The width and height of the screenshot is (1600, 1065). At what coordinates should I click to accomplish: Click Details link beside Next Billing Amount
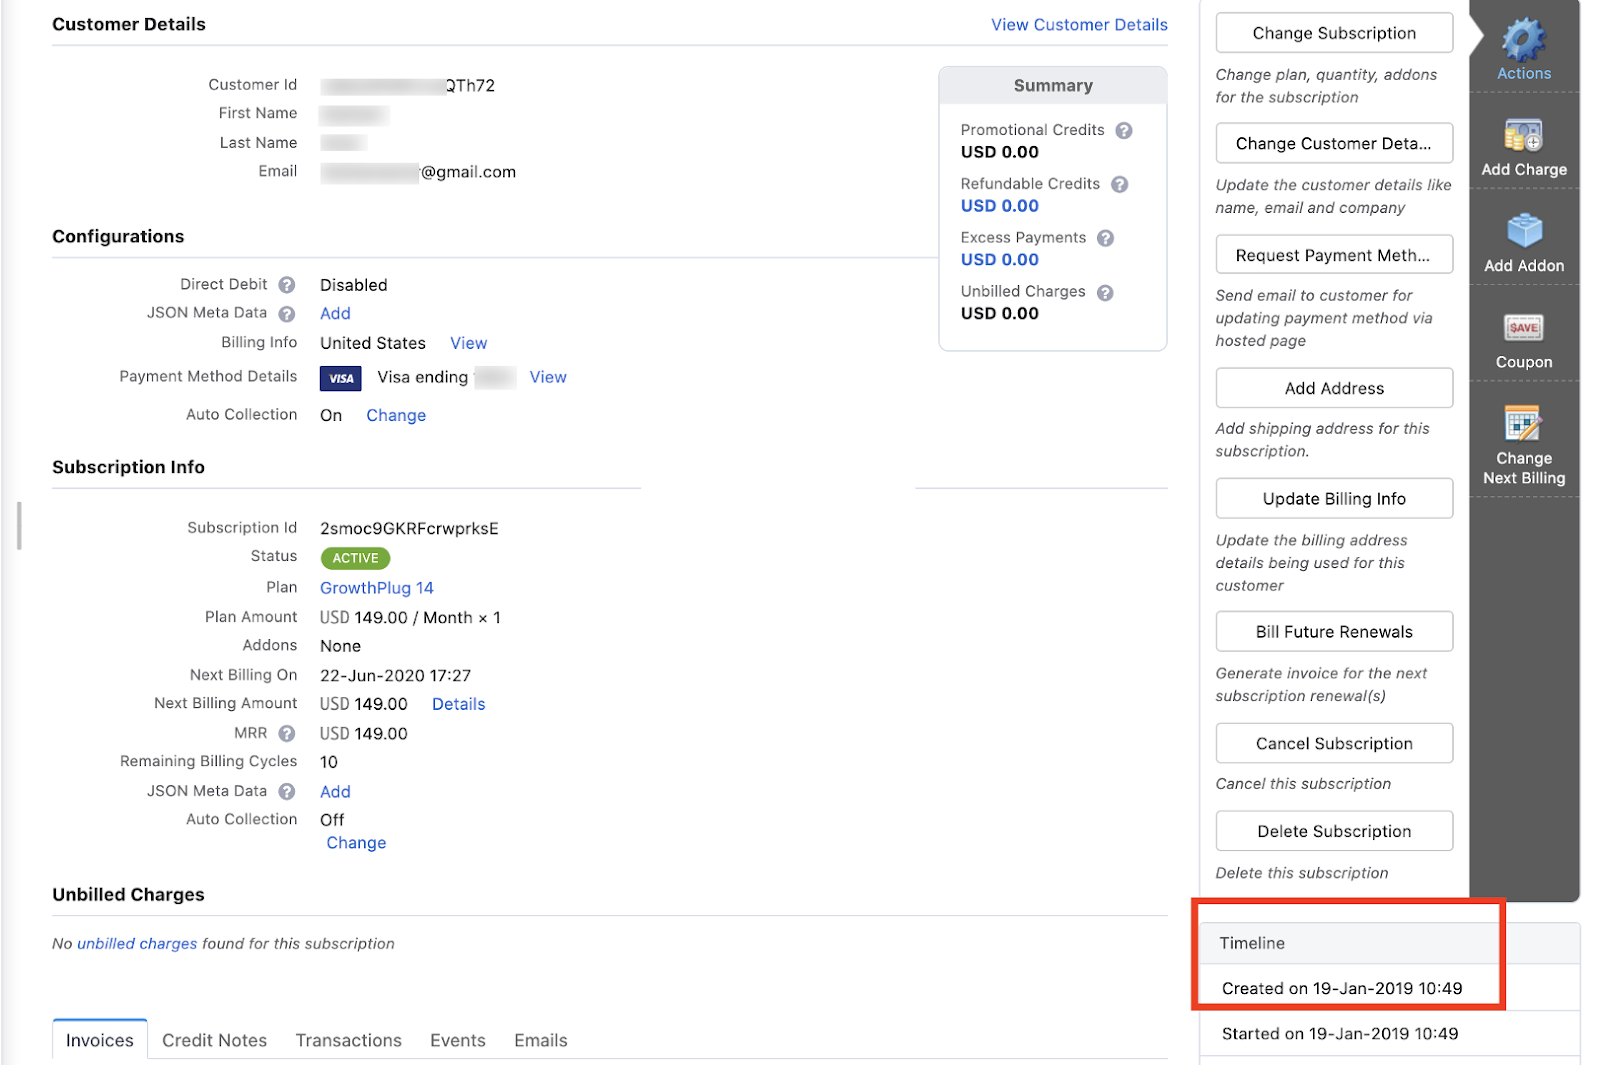point(458,704)
